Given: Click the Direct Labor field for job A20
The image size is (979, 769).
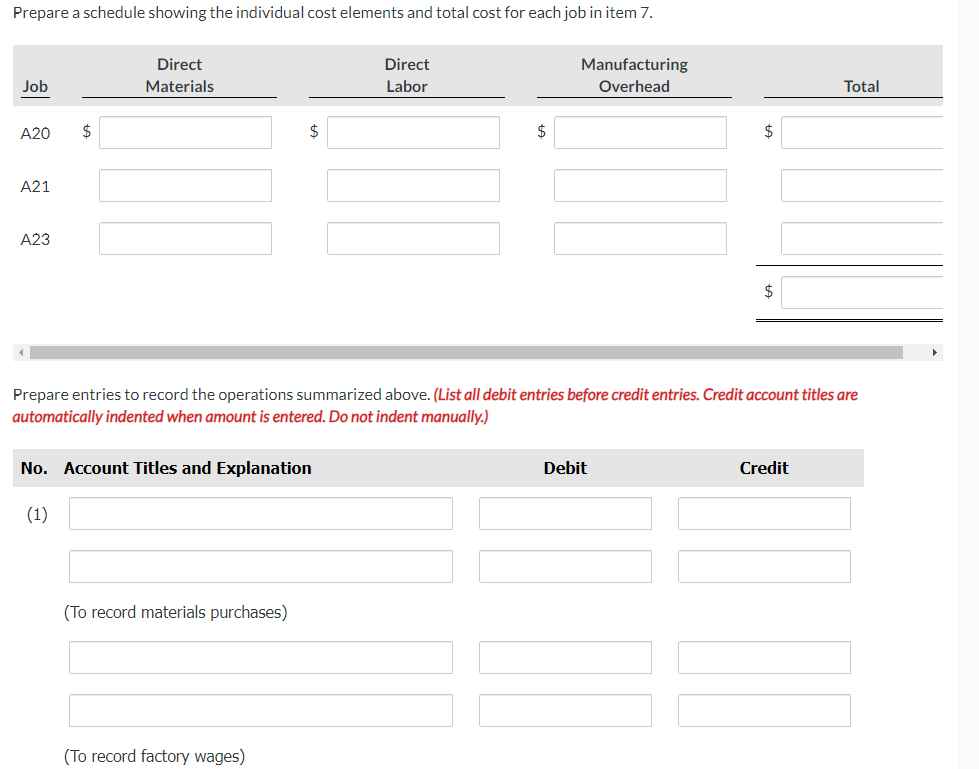Looking at the screenshot, I should pos(413,131).
